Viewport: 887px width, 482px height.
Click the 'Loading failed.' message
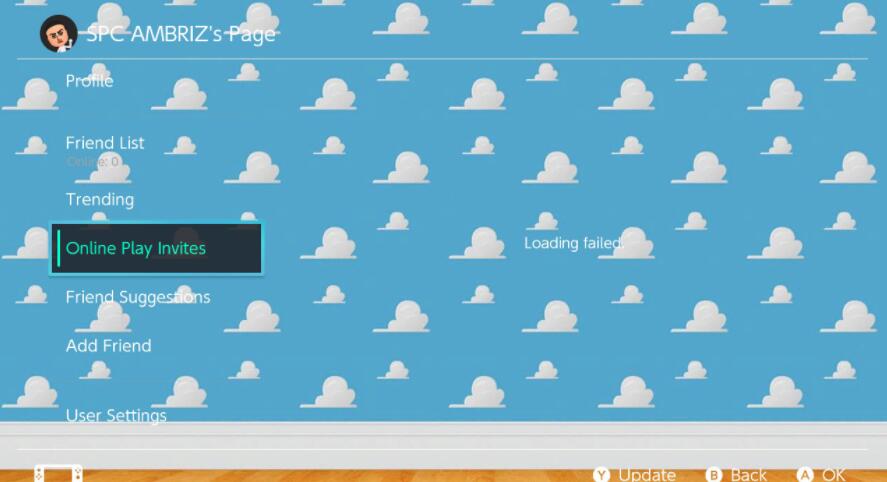[573, 243]
